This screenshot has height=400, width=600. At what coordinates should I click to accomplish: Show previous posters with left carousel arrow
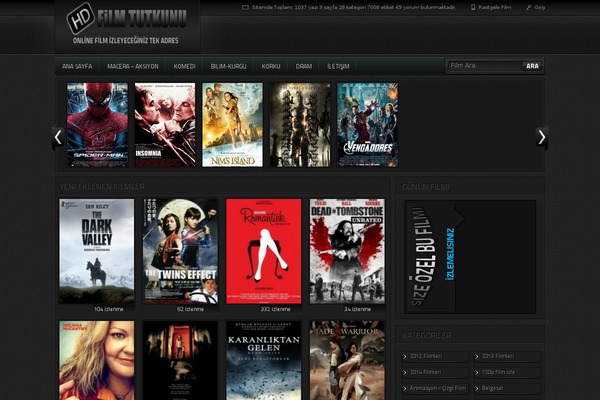[58, 137]
